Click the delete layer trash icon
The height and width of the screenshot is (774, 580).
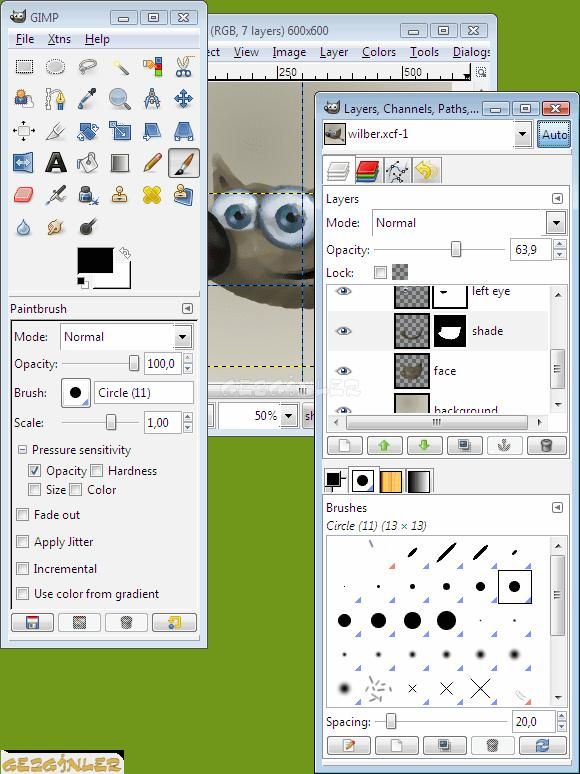tap(546, 446)
